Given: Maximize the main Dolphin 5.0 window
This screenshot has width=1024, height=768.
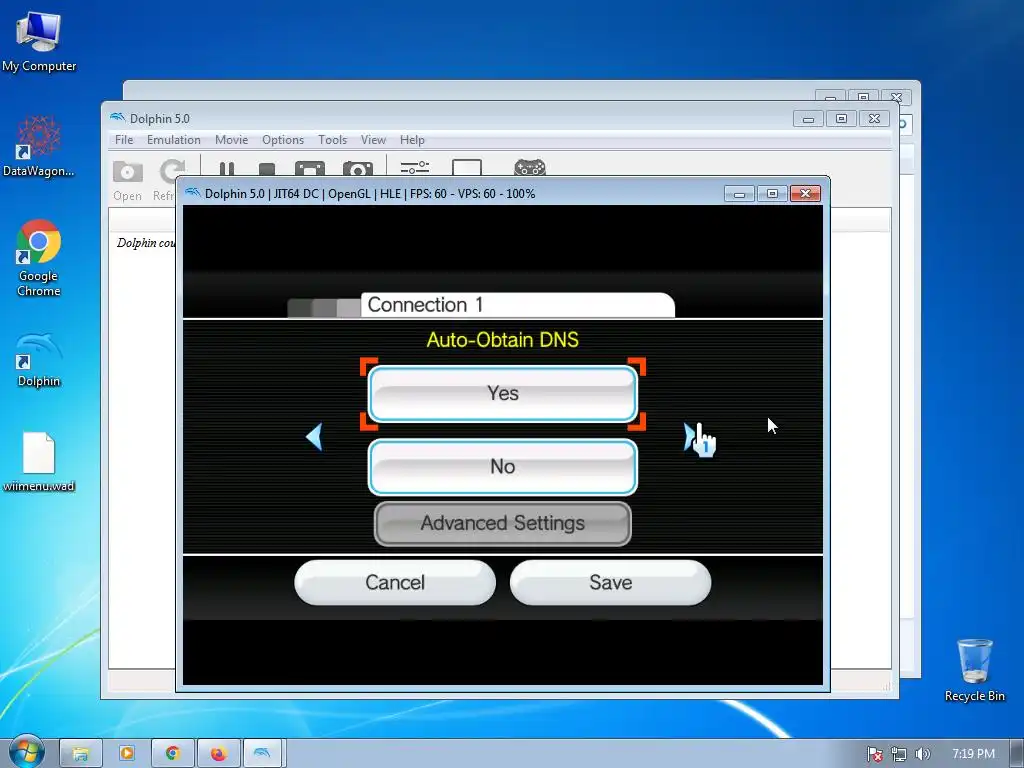Looking at the screenshot, I should click(x=841, y=119).
